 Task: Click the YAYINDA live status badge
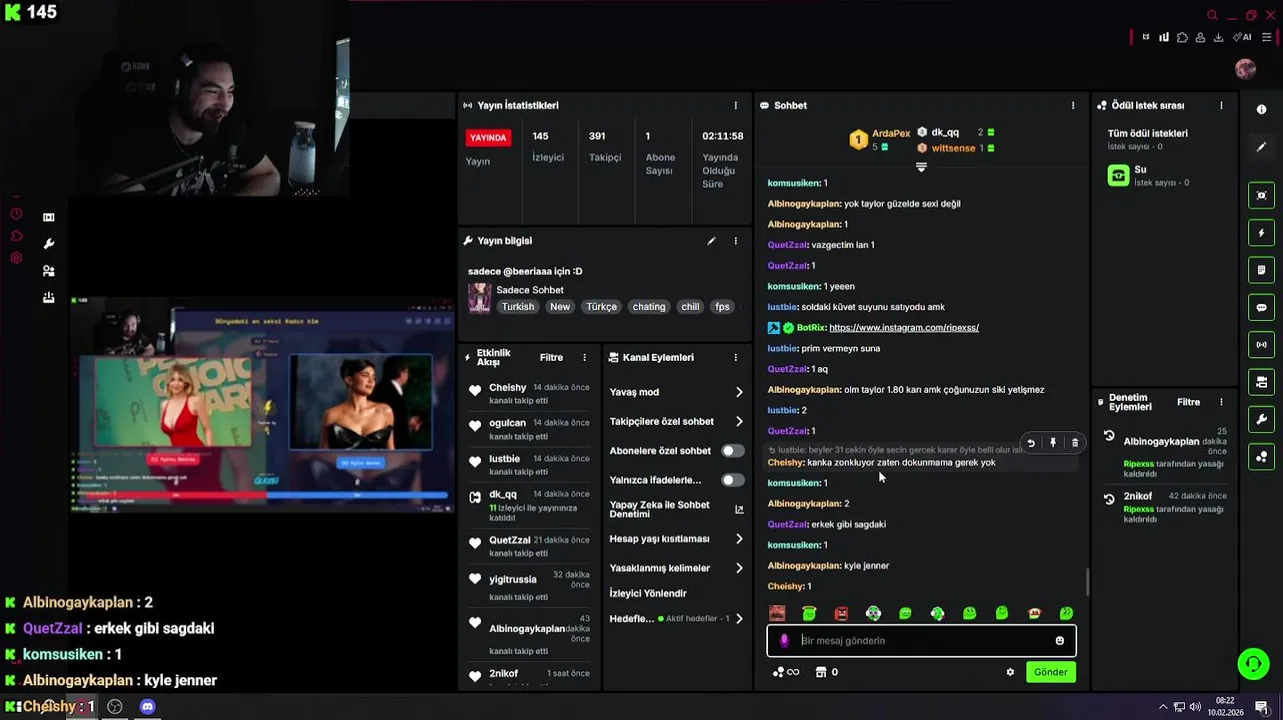[488, 137]
